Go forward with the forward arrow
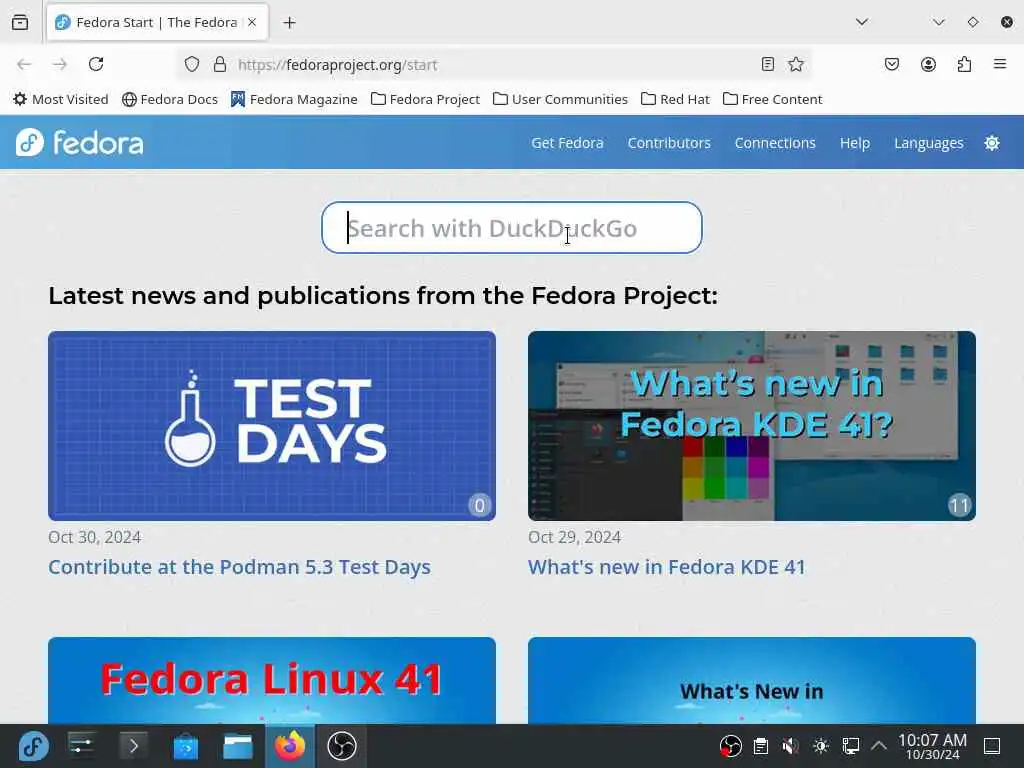This screenshot has height=768, width=1024. tap(60, 64)
